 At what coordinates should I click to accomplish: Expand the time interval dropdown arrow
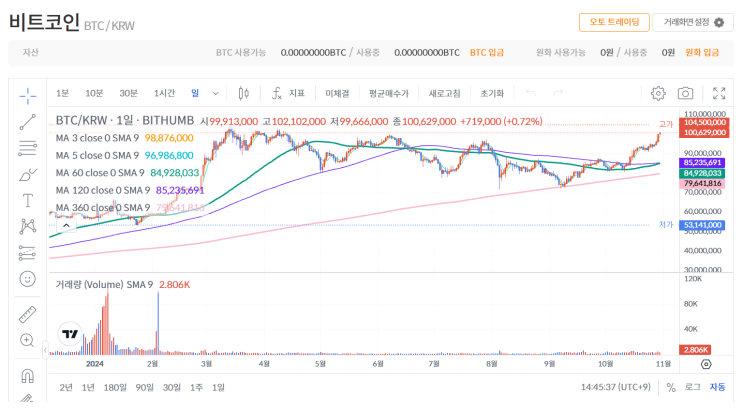pyautogui.click(x=216, y=93)
